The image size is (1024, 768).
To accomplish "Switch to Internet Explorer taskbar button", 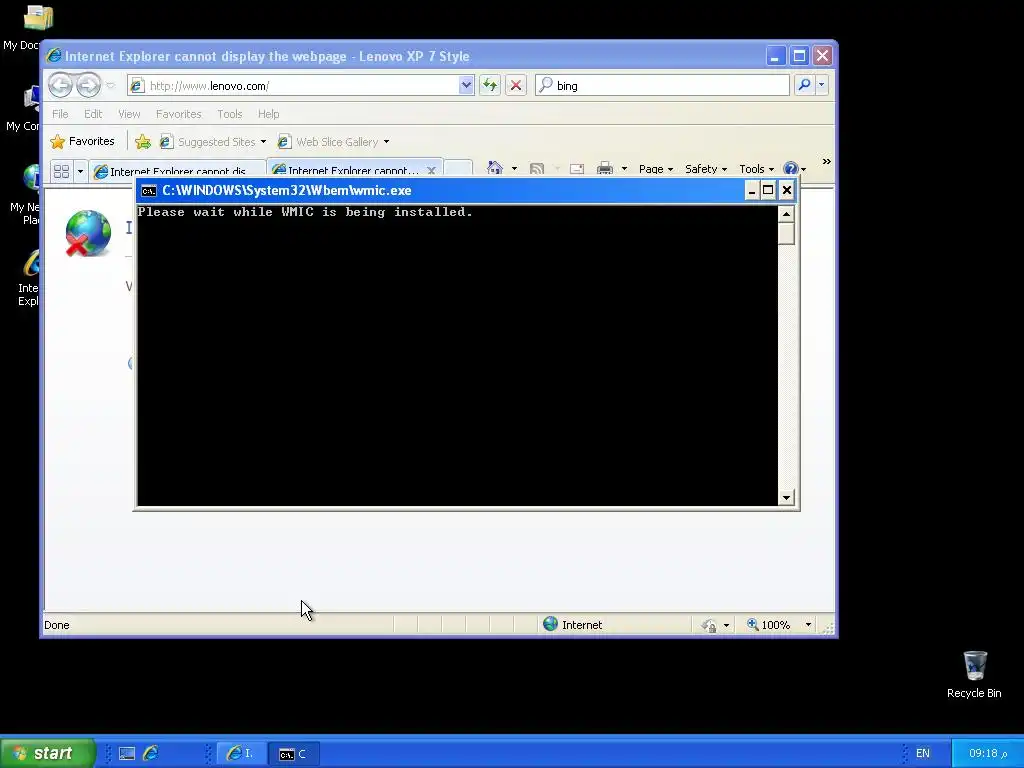I will click(x=240, y=754).
